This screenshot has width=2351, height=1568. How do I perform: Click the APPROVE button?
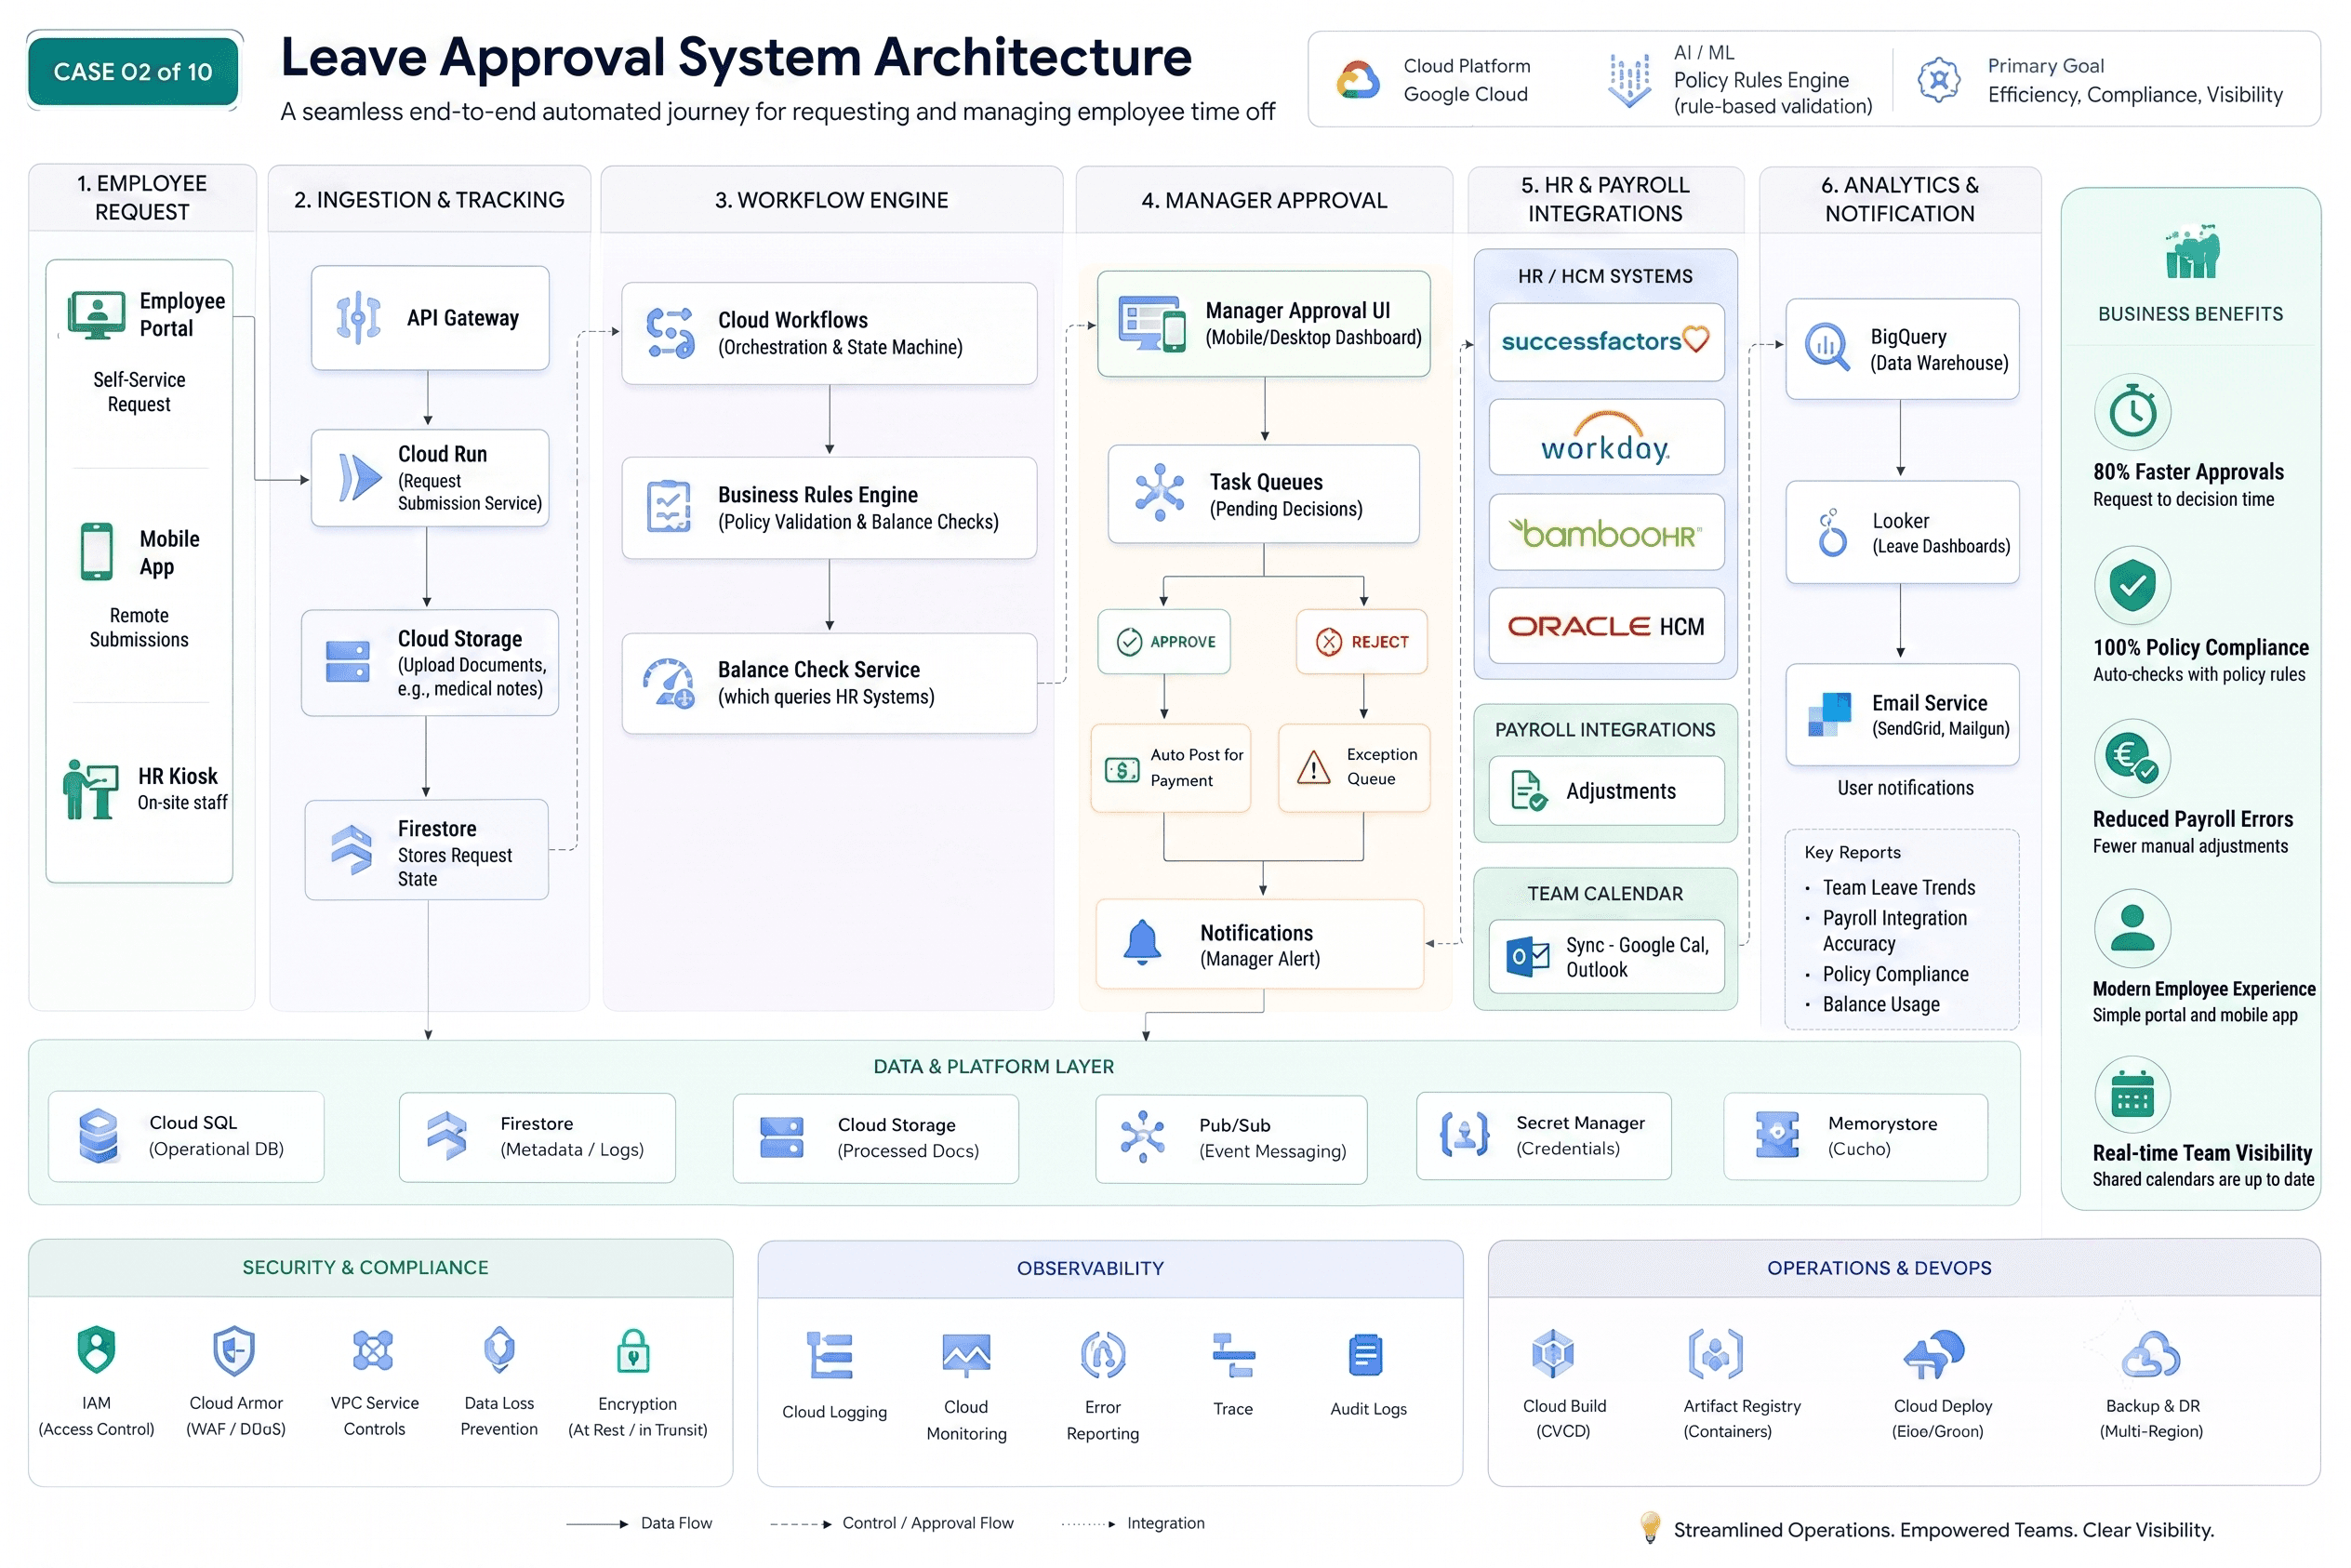(x=1164, y=641)
